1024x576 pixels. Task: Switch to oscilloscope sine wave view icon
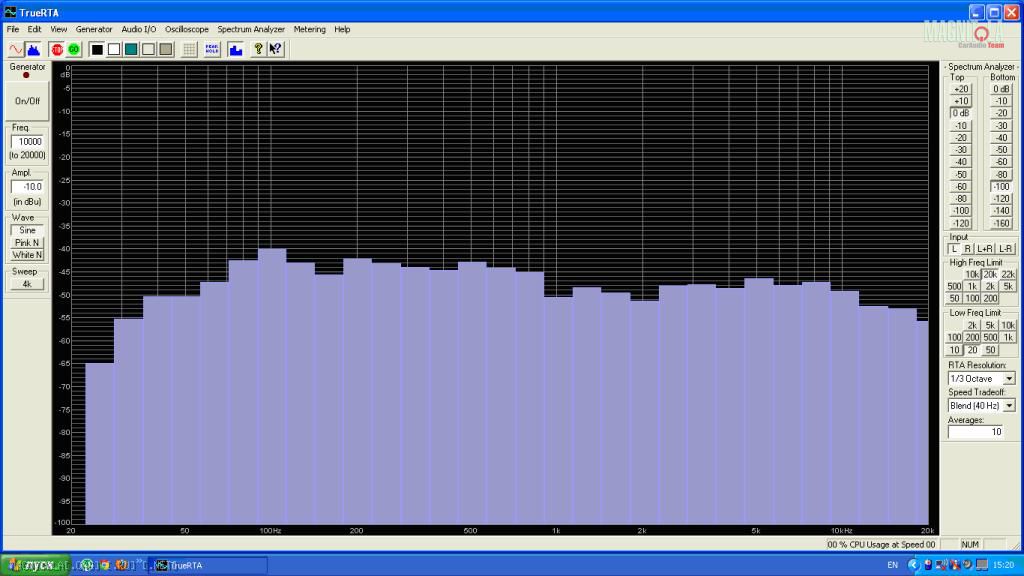tap(15, 49)
